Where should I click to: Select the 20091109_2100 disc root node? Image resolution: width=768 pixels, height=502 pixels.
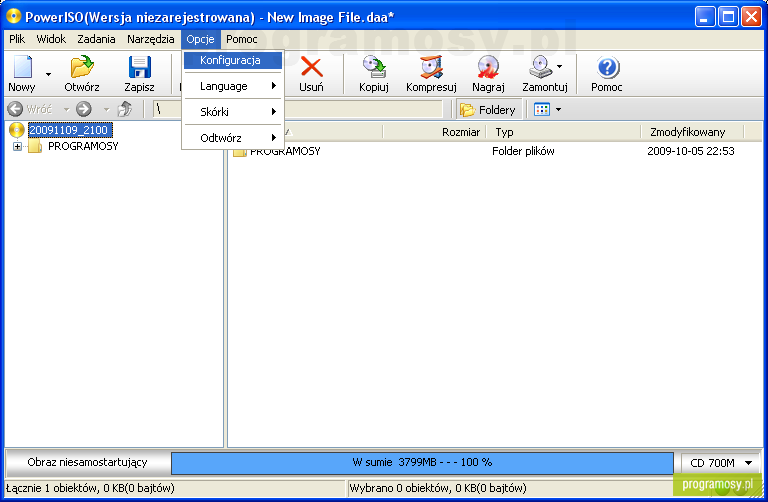(x=69, y=130)
